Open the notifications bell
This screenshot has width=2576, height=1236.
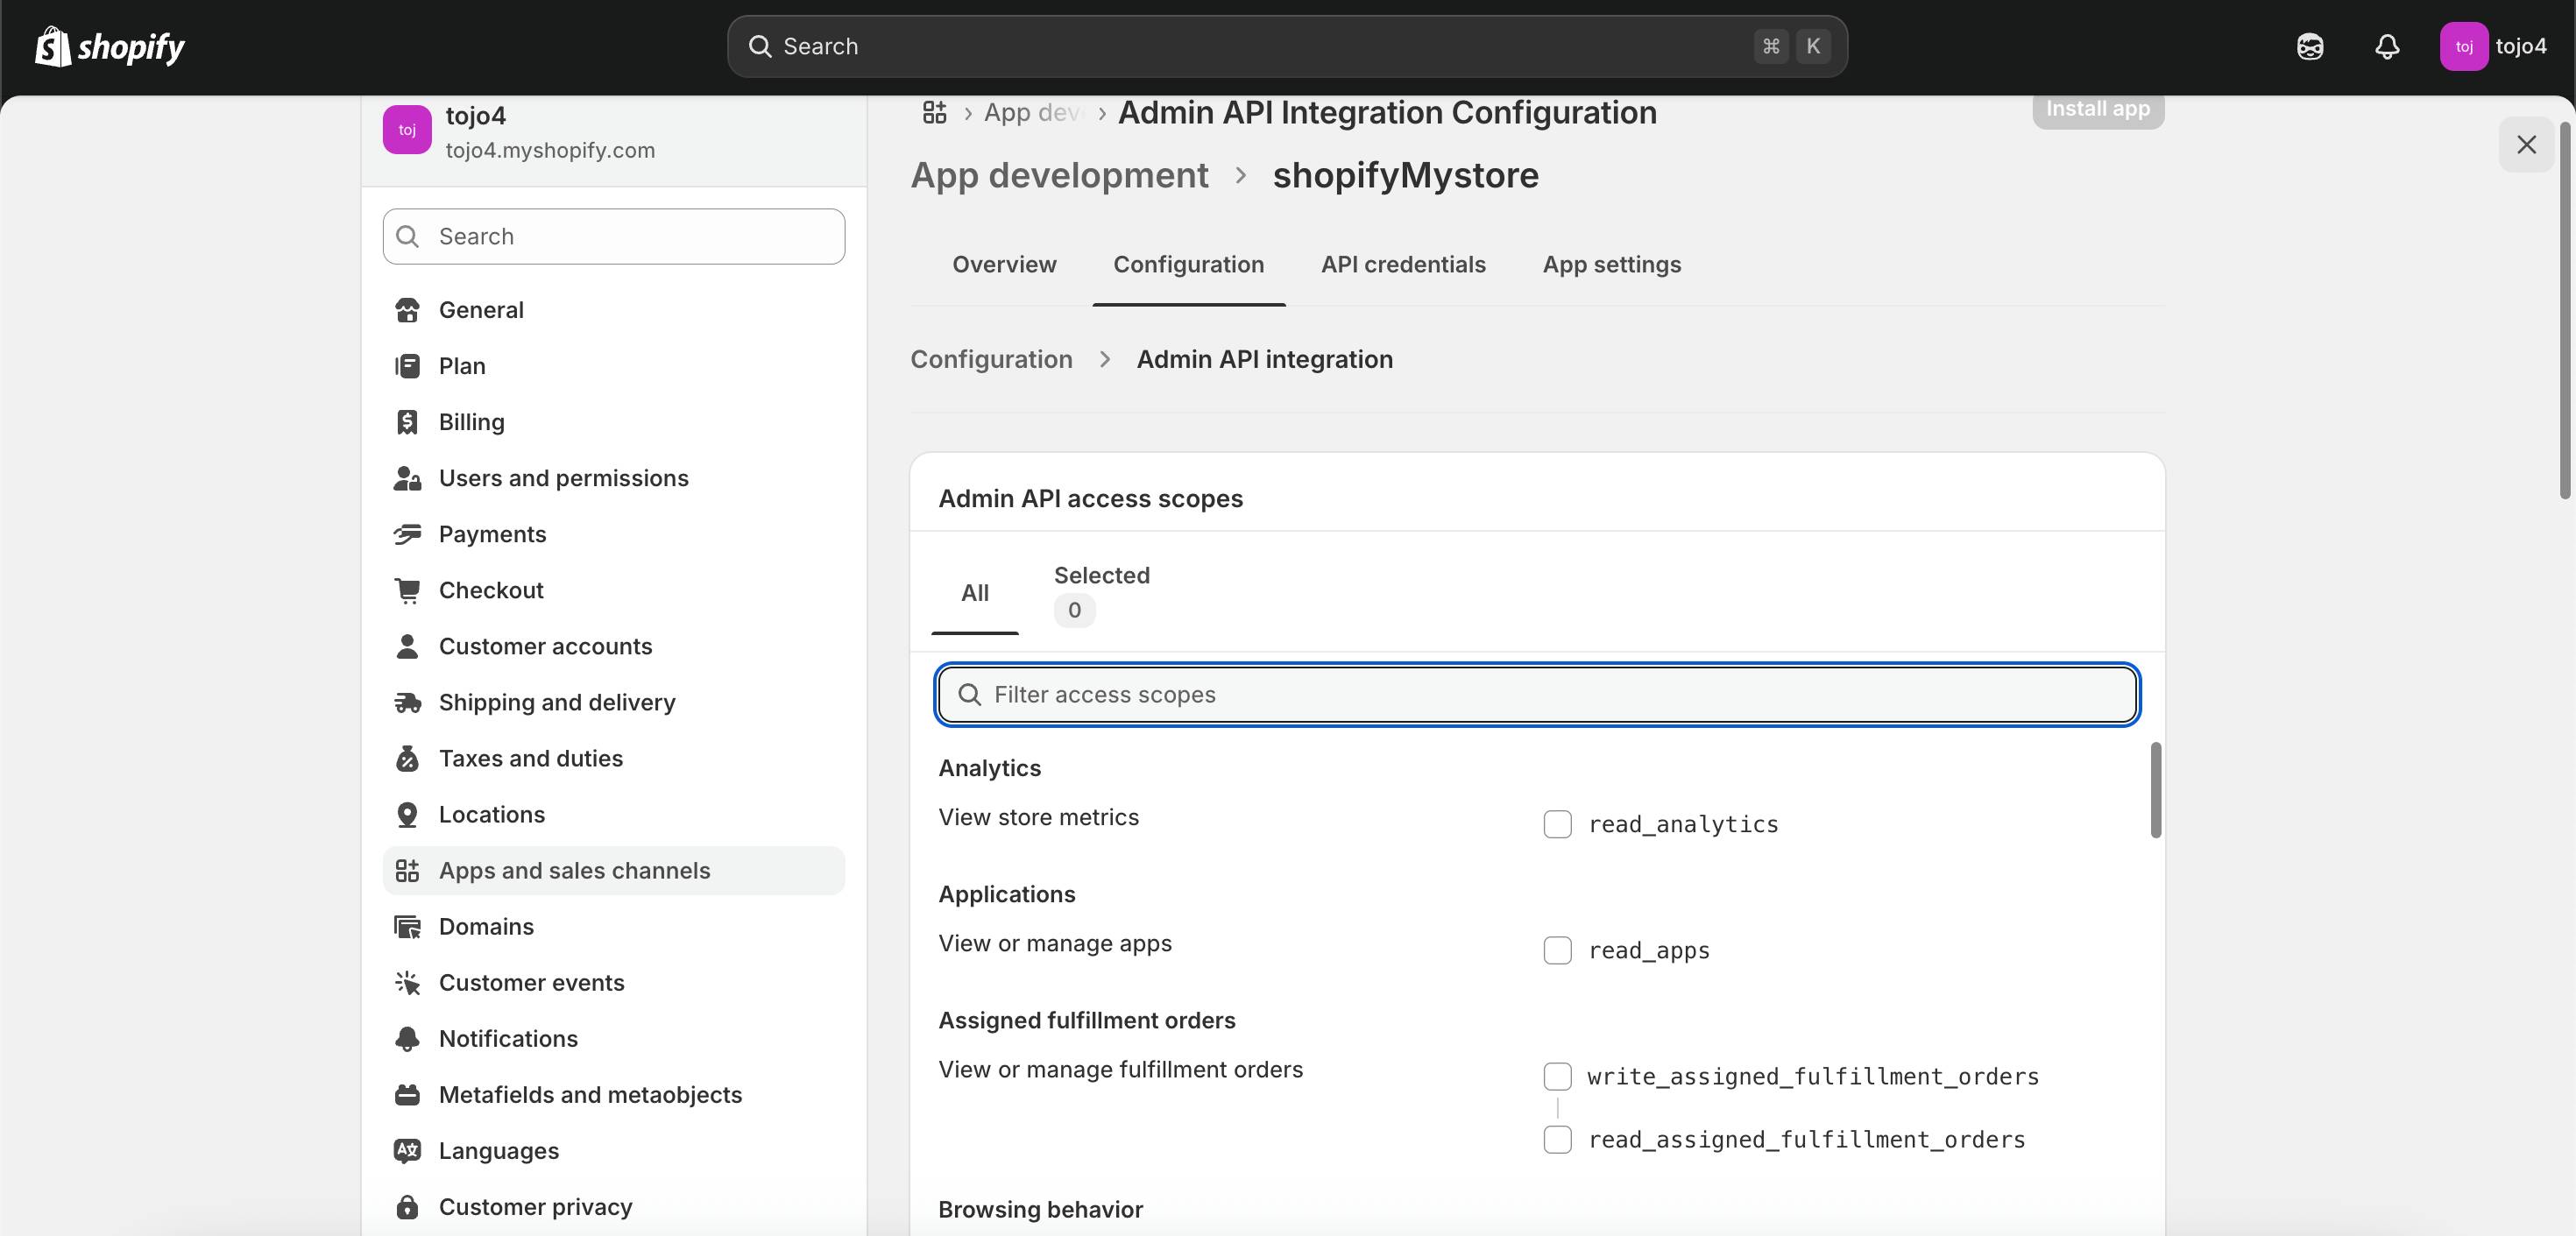tap(2387, 46)
